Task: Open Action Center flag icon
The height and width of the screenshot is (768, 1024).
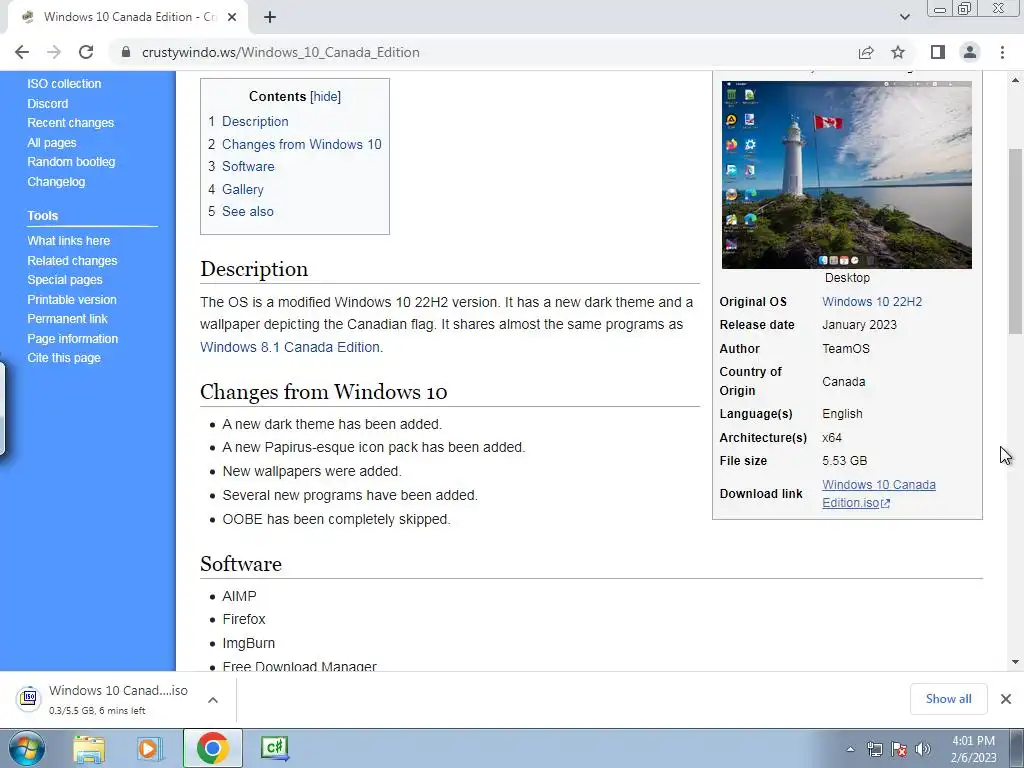Action: click(x=899, y=749)
